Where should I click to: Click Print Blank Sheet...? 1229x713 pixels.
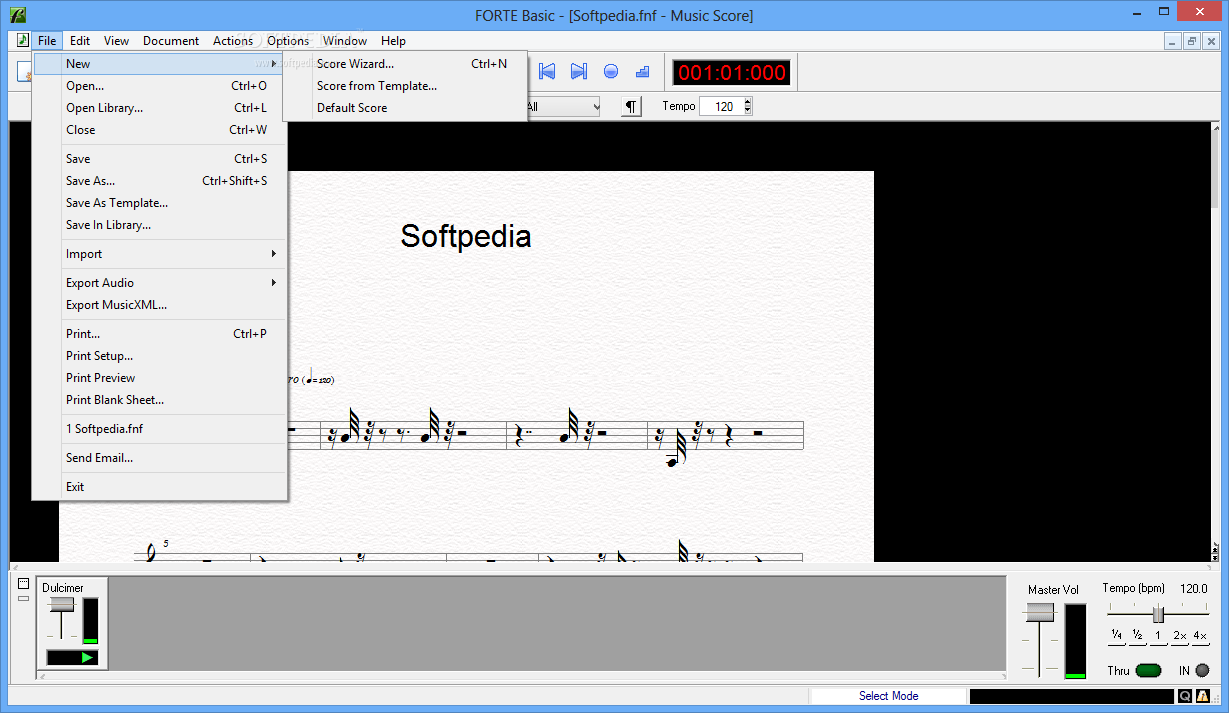coord(160,400)
